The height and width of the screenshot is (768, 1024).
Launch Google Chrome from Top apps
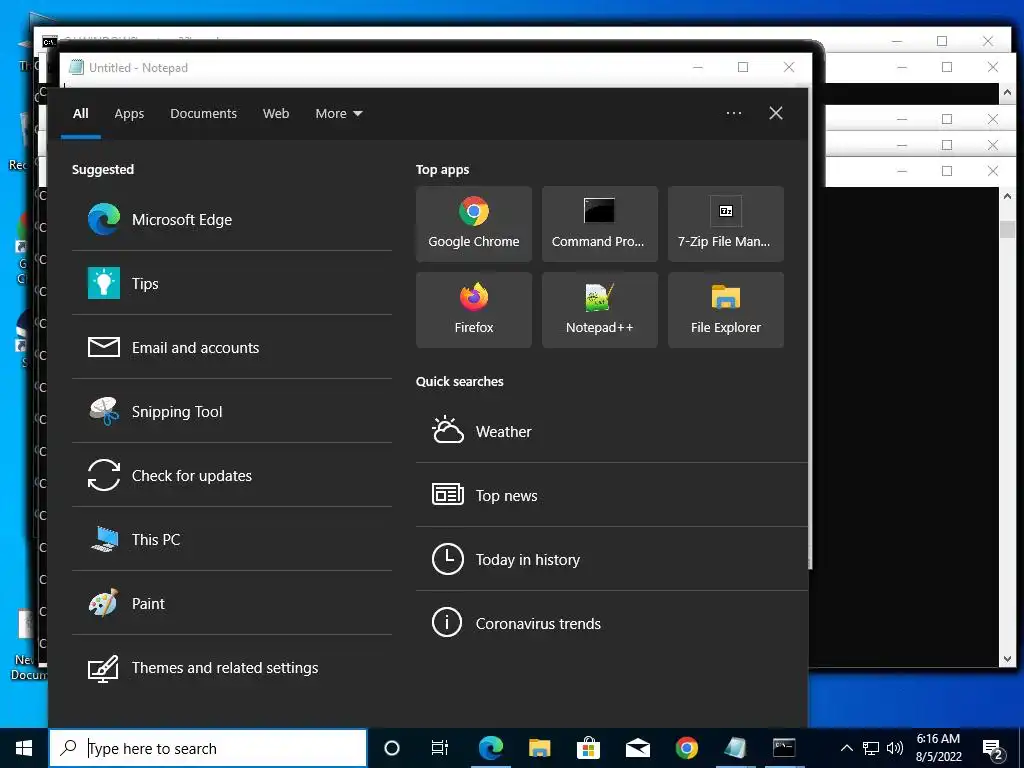(x=473, y=224)
